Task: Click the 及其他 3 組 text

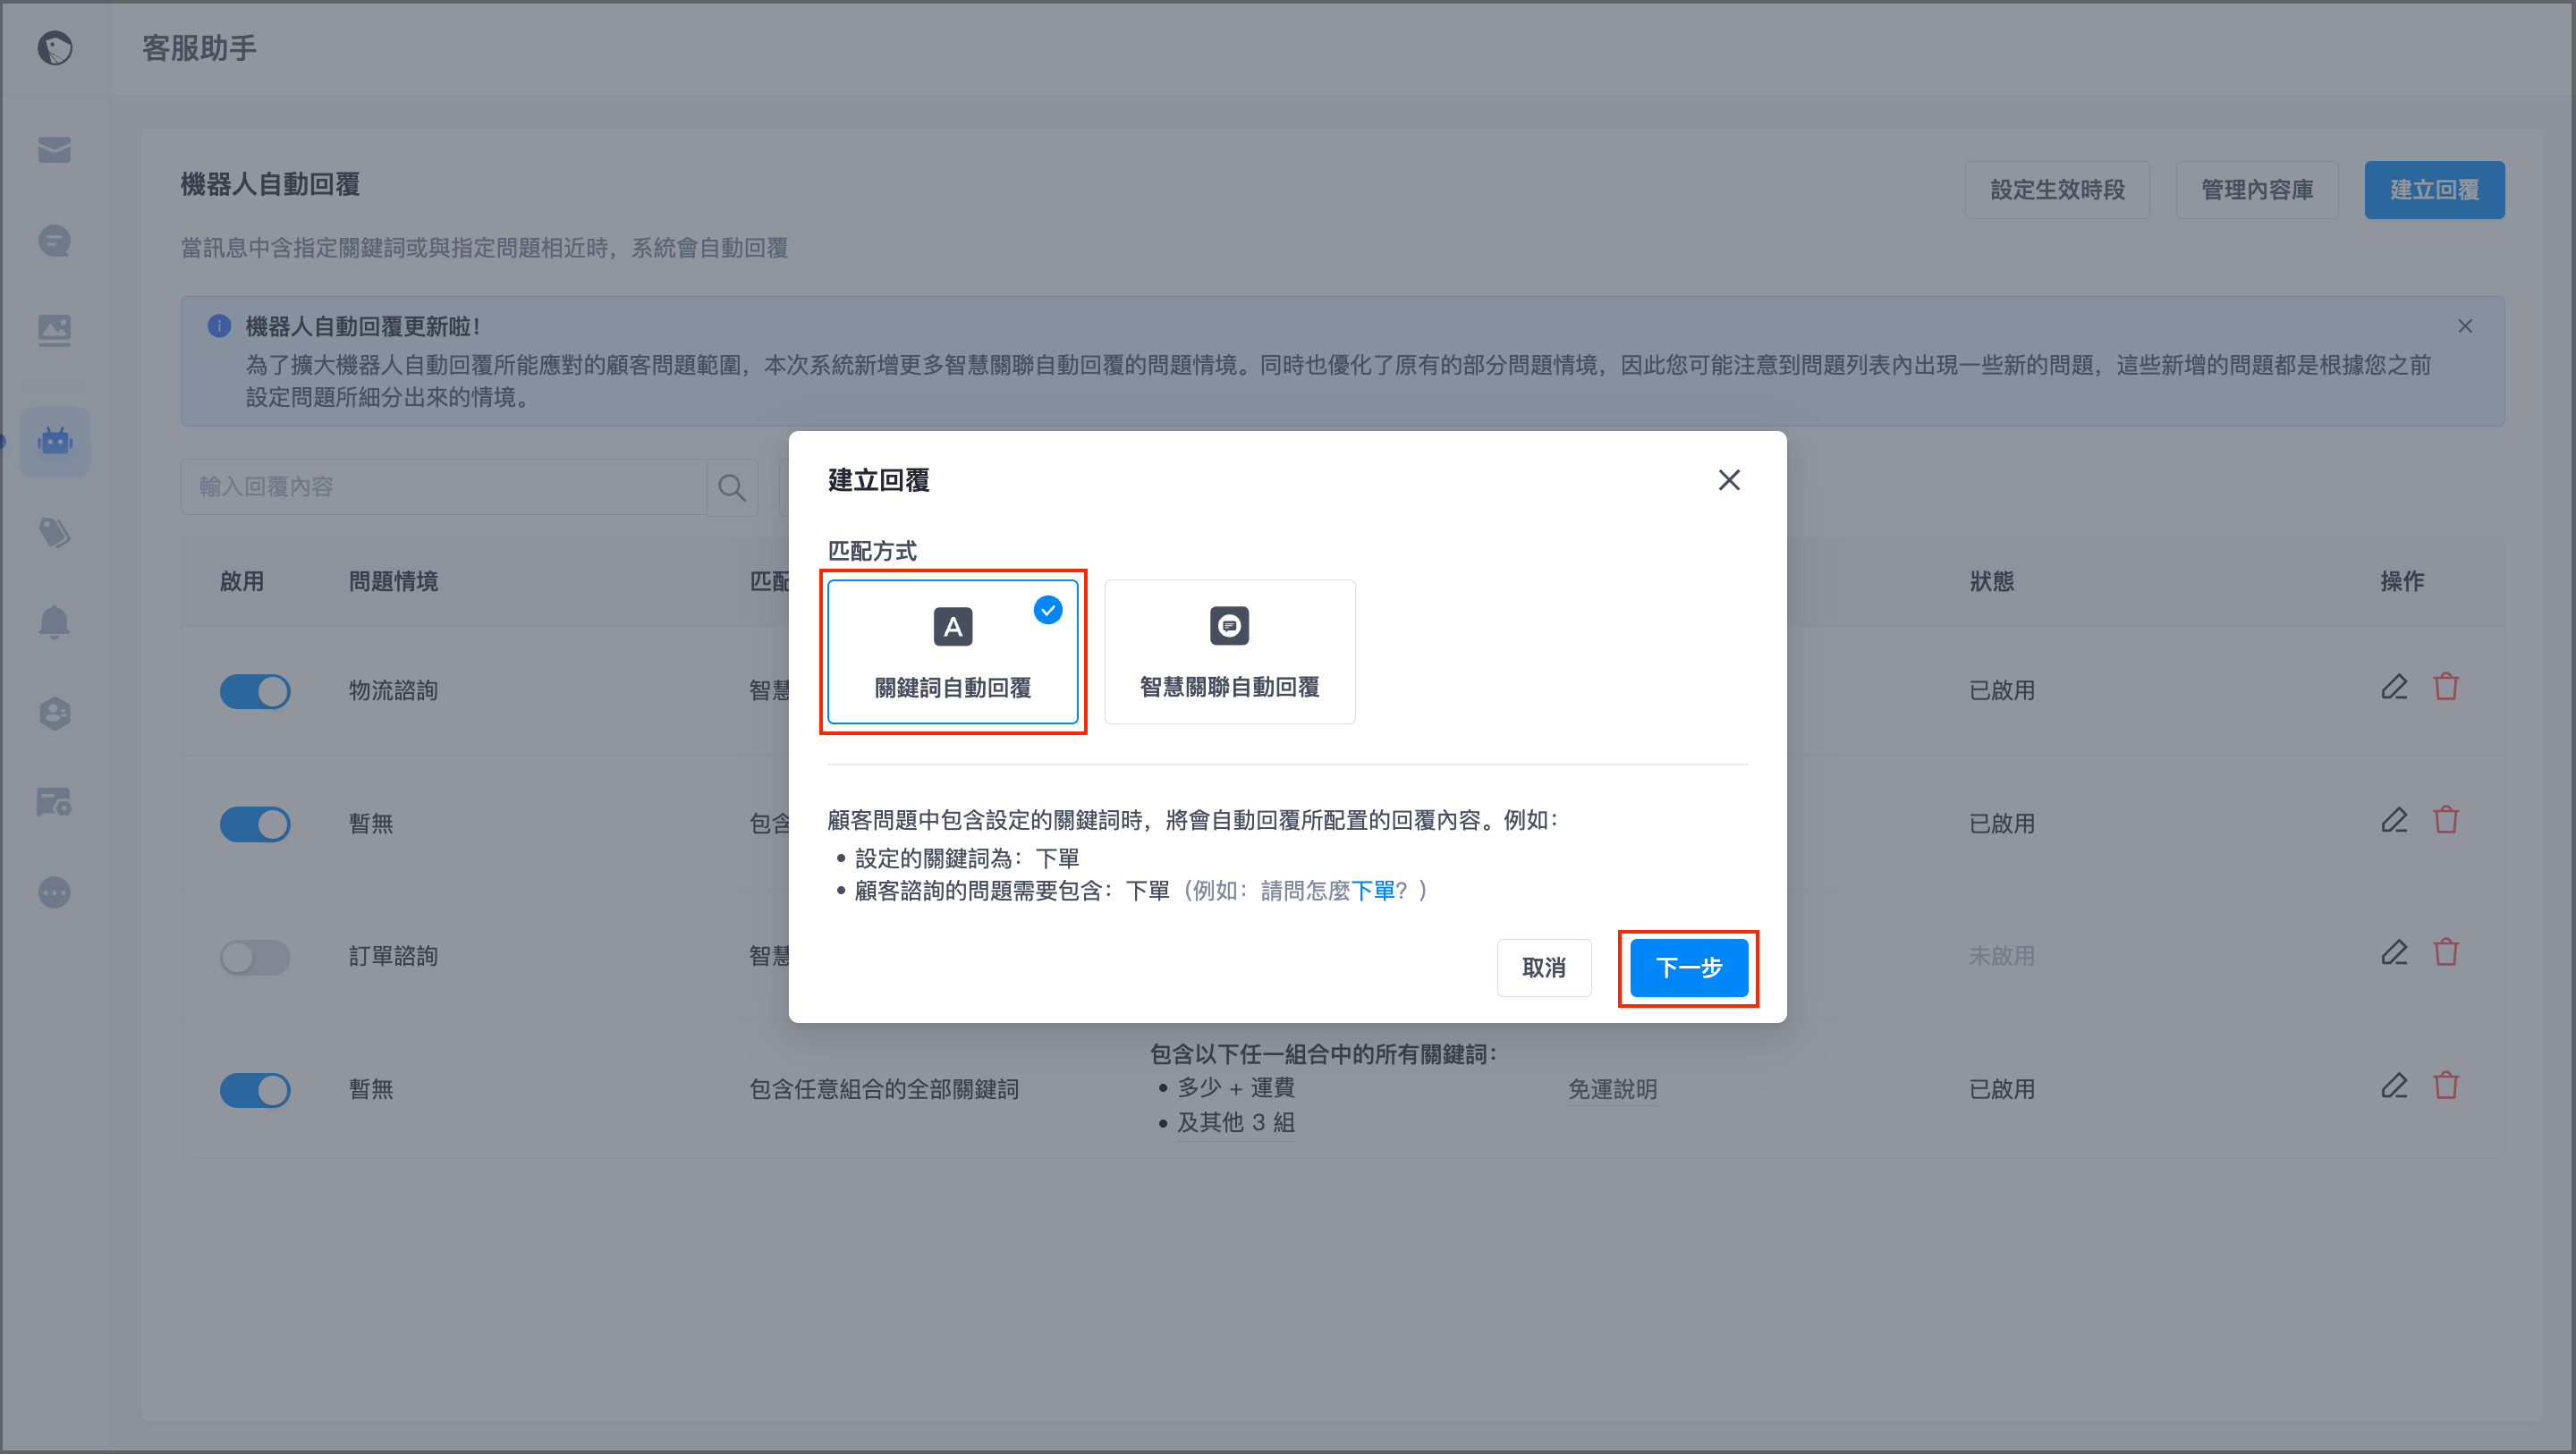Action: point(1236,1123)
